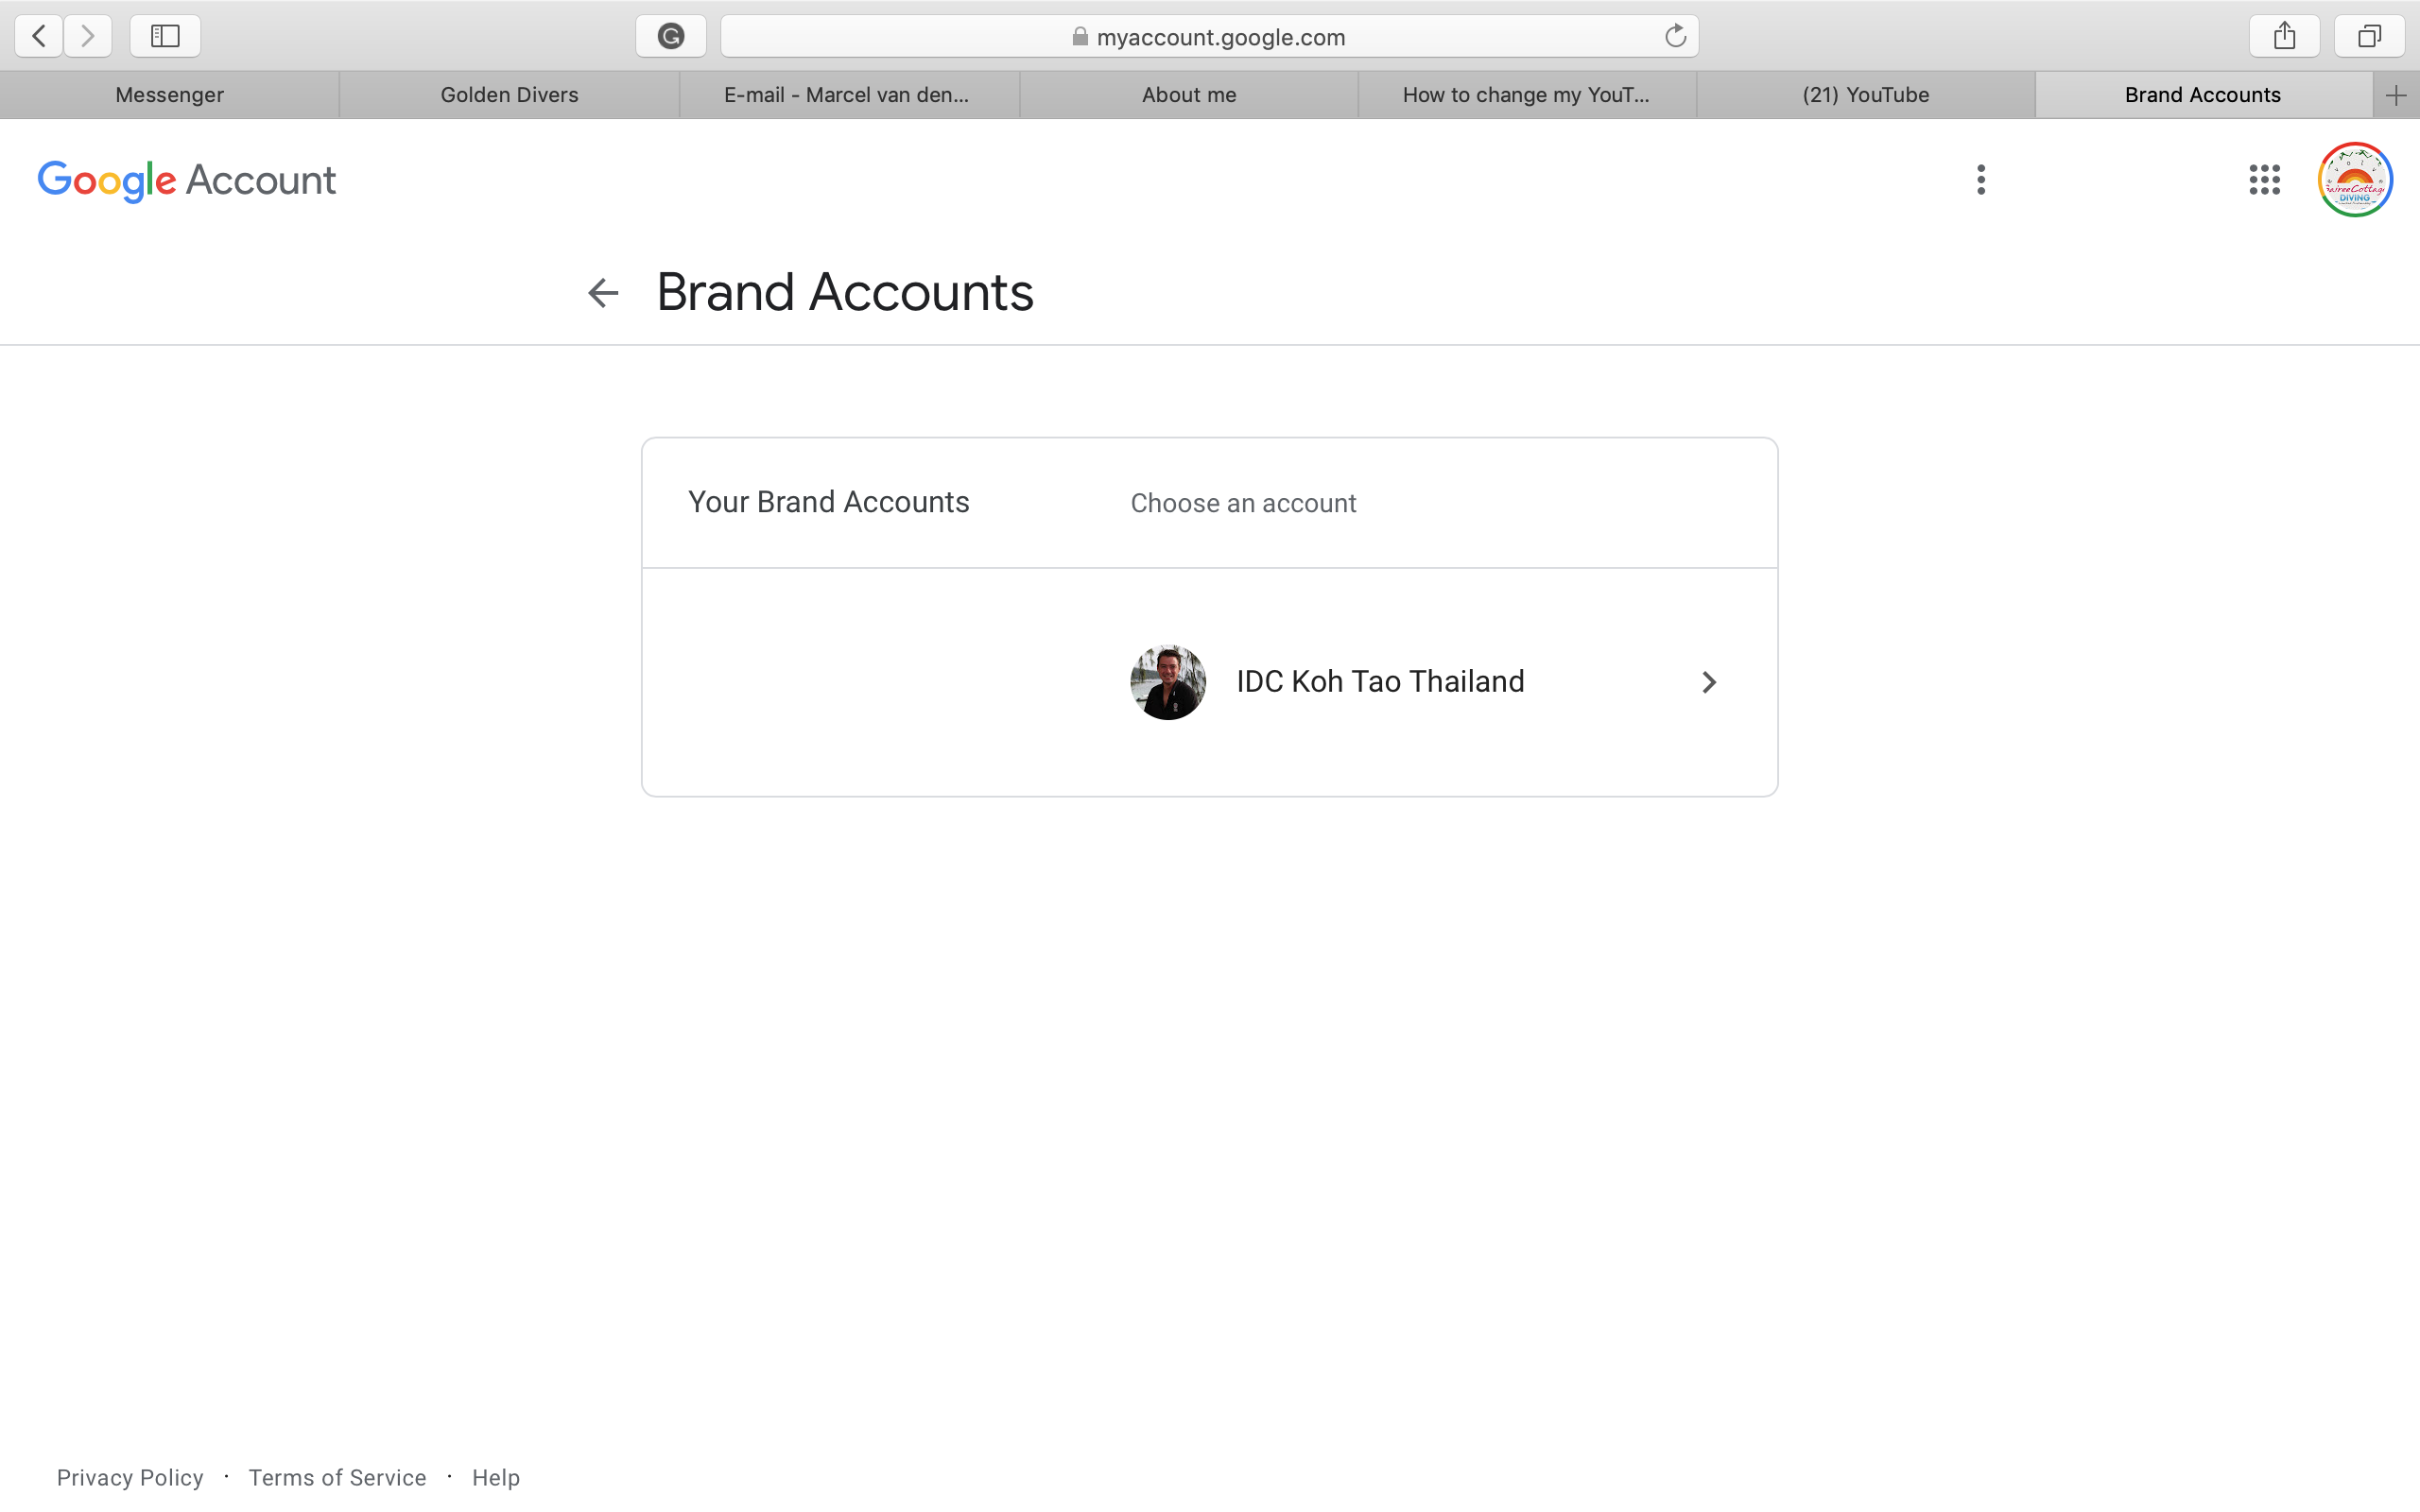Click the Google account profile picture
Image resolution: width=2420 pixels, height=1512 pixels.
tap(2355, 180)
